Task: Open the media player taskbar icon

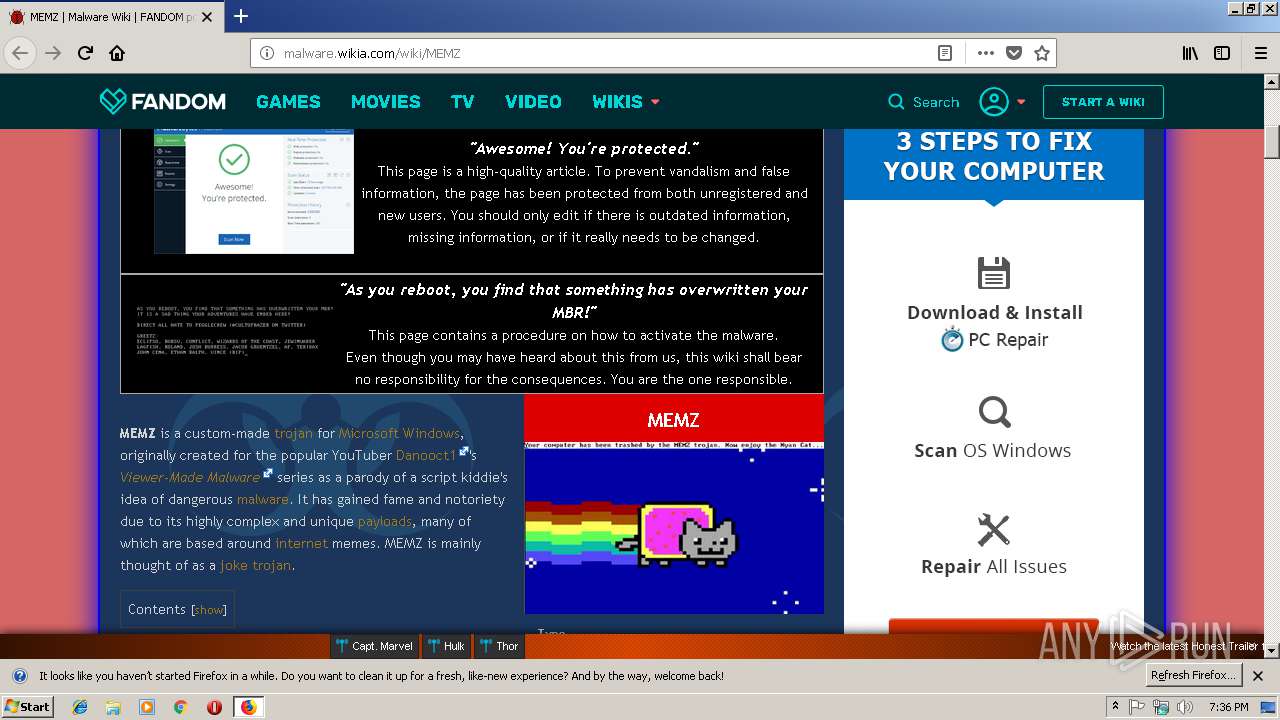Action: tap(147, 707)
